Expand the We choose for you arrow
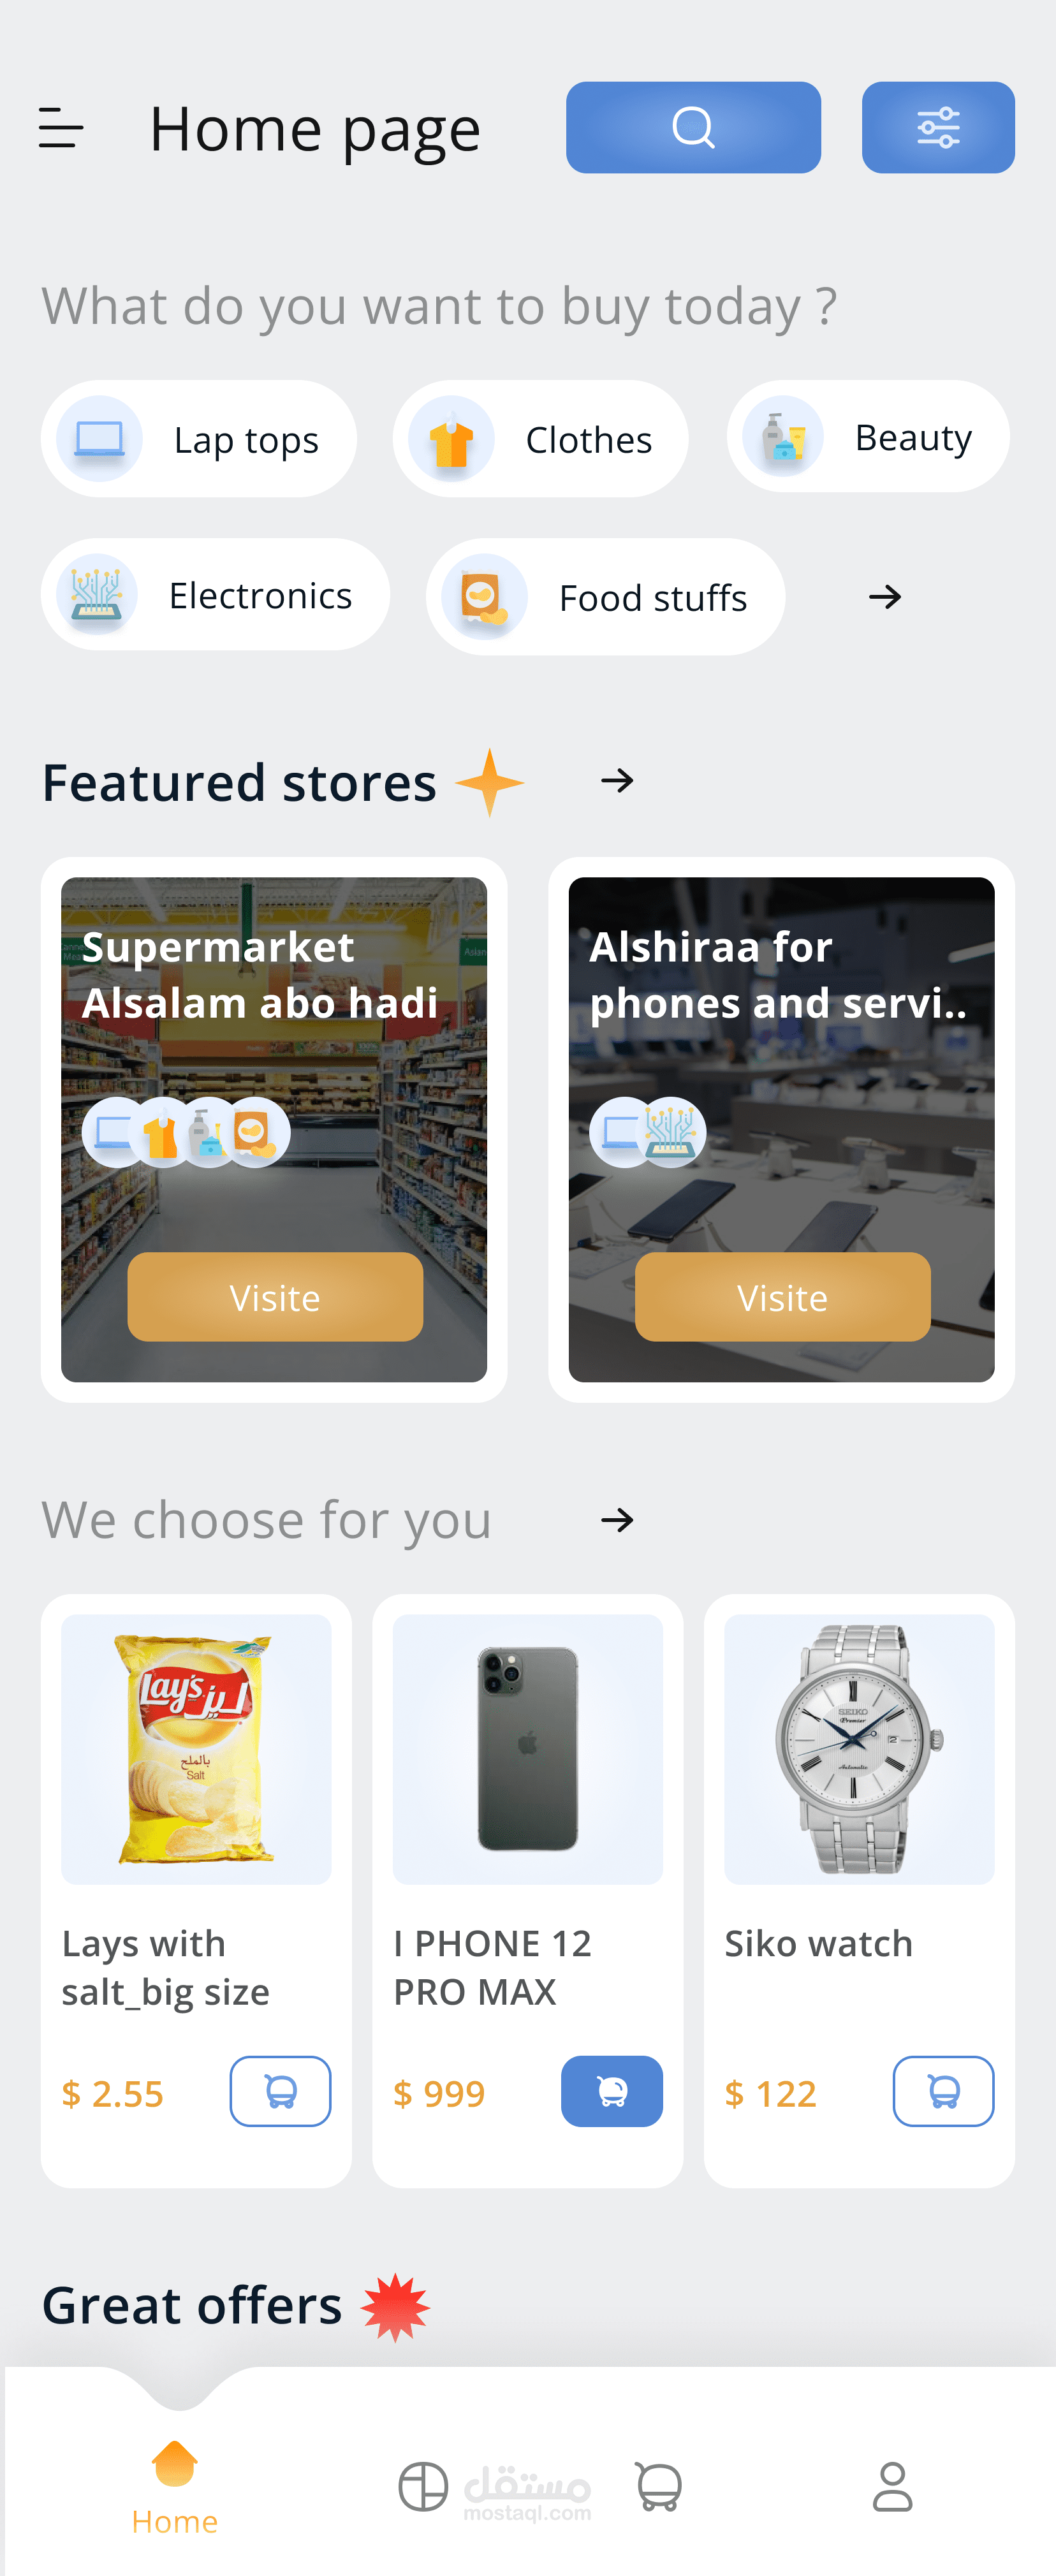The image size is (1056, 2576). (617, 1520)
